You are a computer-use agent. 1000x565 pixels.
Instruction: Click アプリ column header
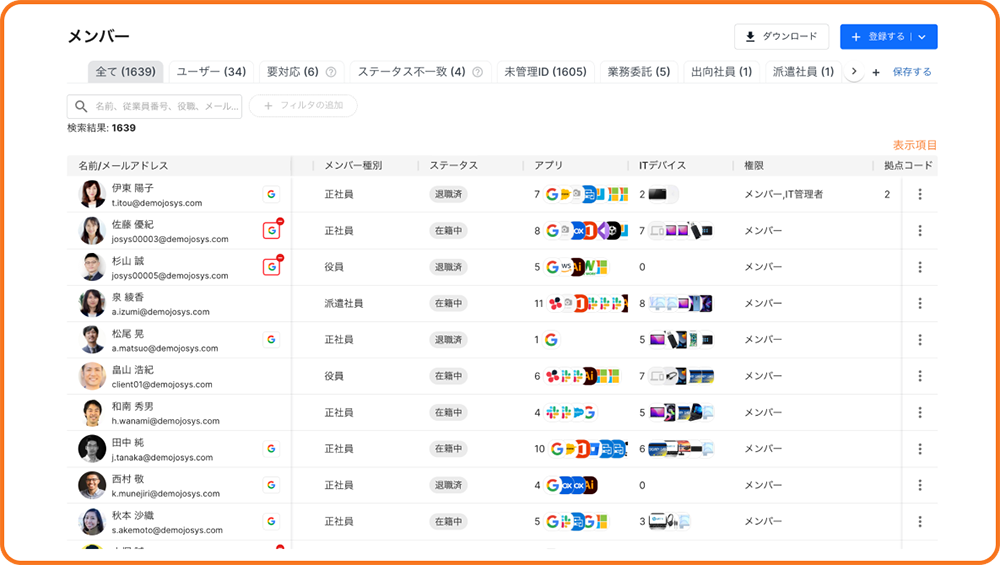548,166
